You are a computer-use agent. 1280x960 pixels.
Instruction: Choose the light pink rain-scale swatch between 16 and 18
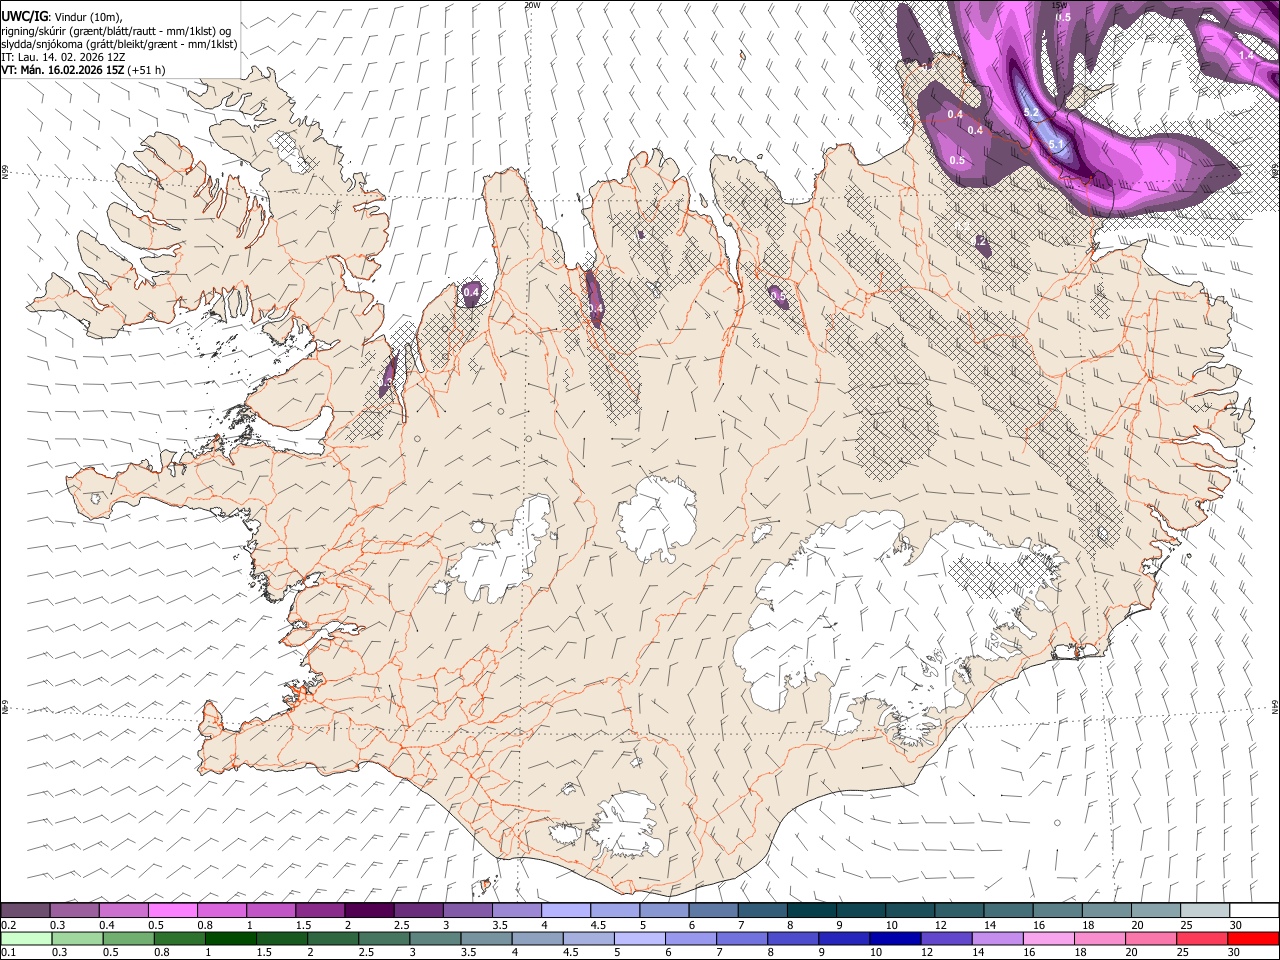pyautogui.click(x=1046, y=938)
